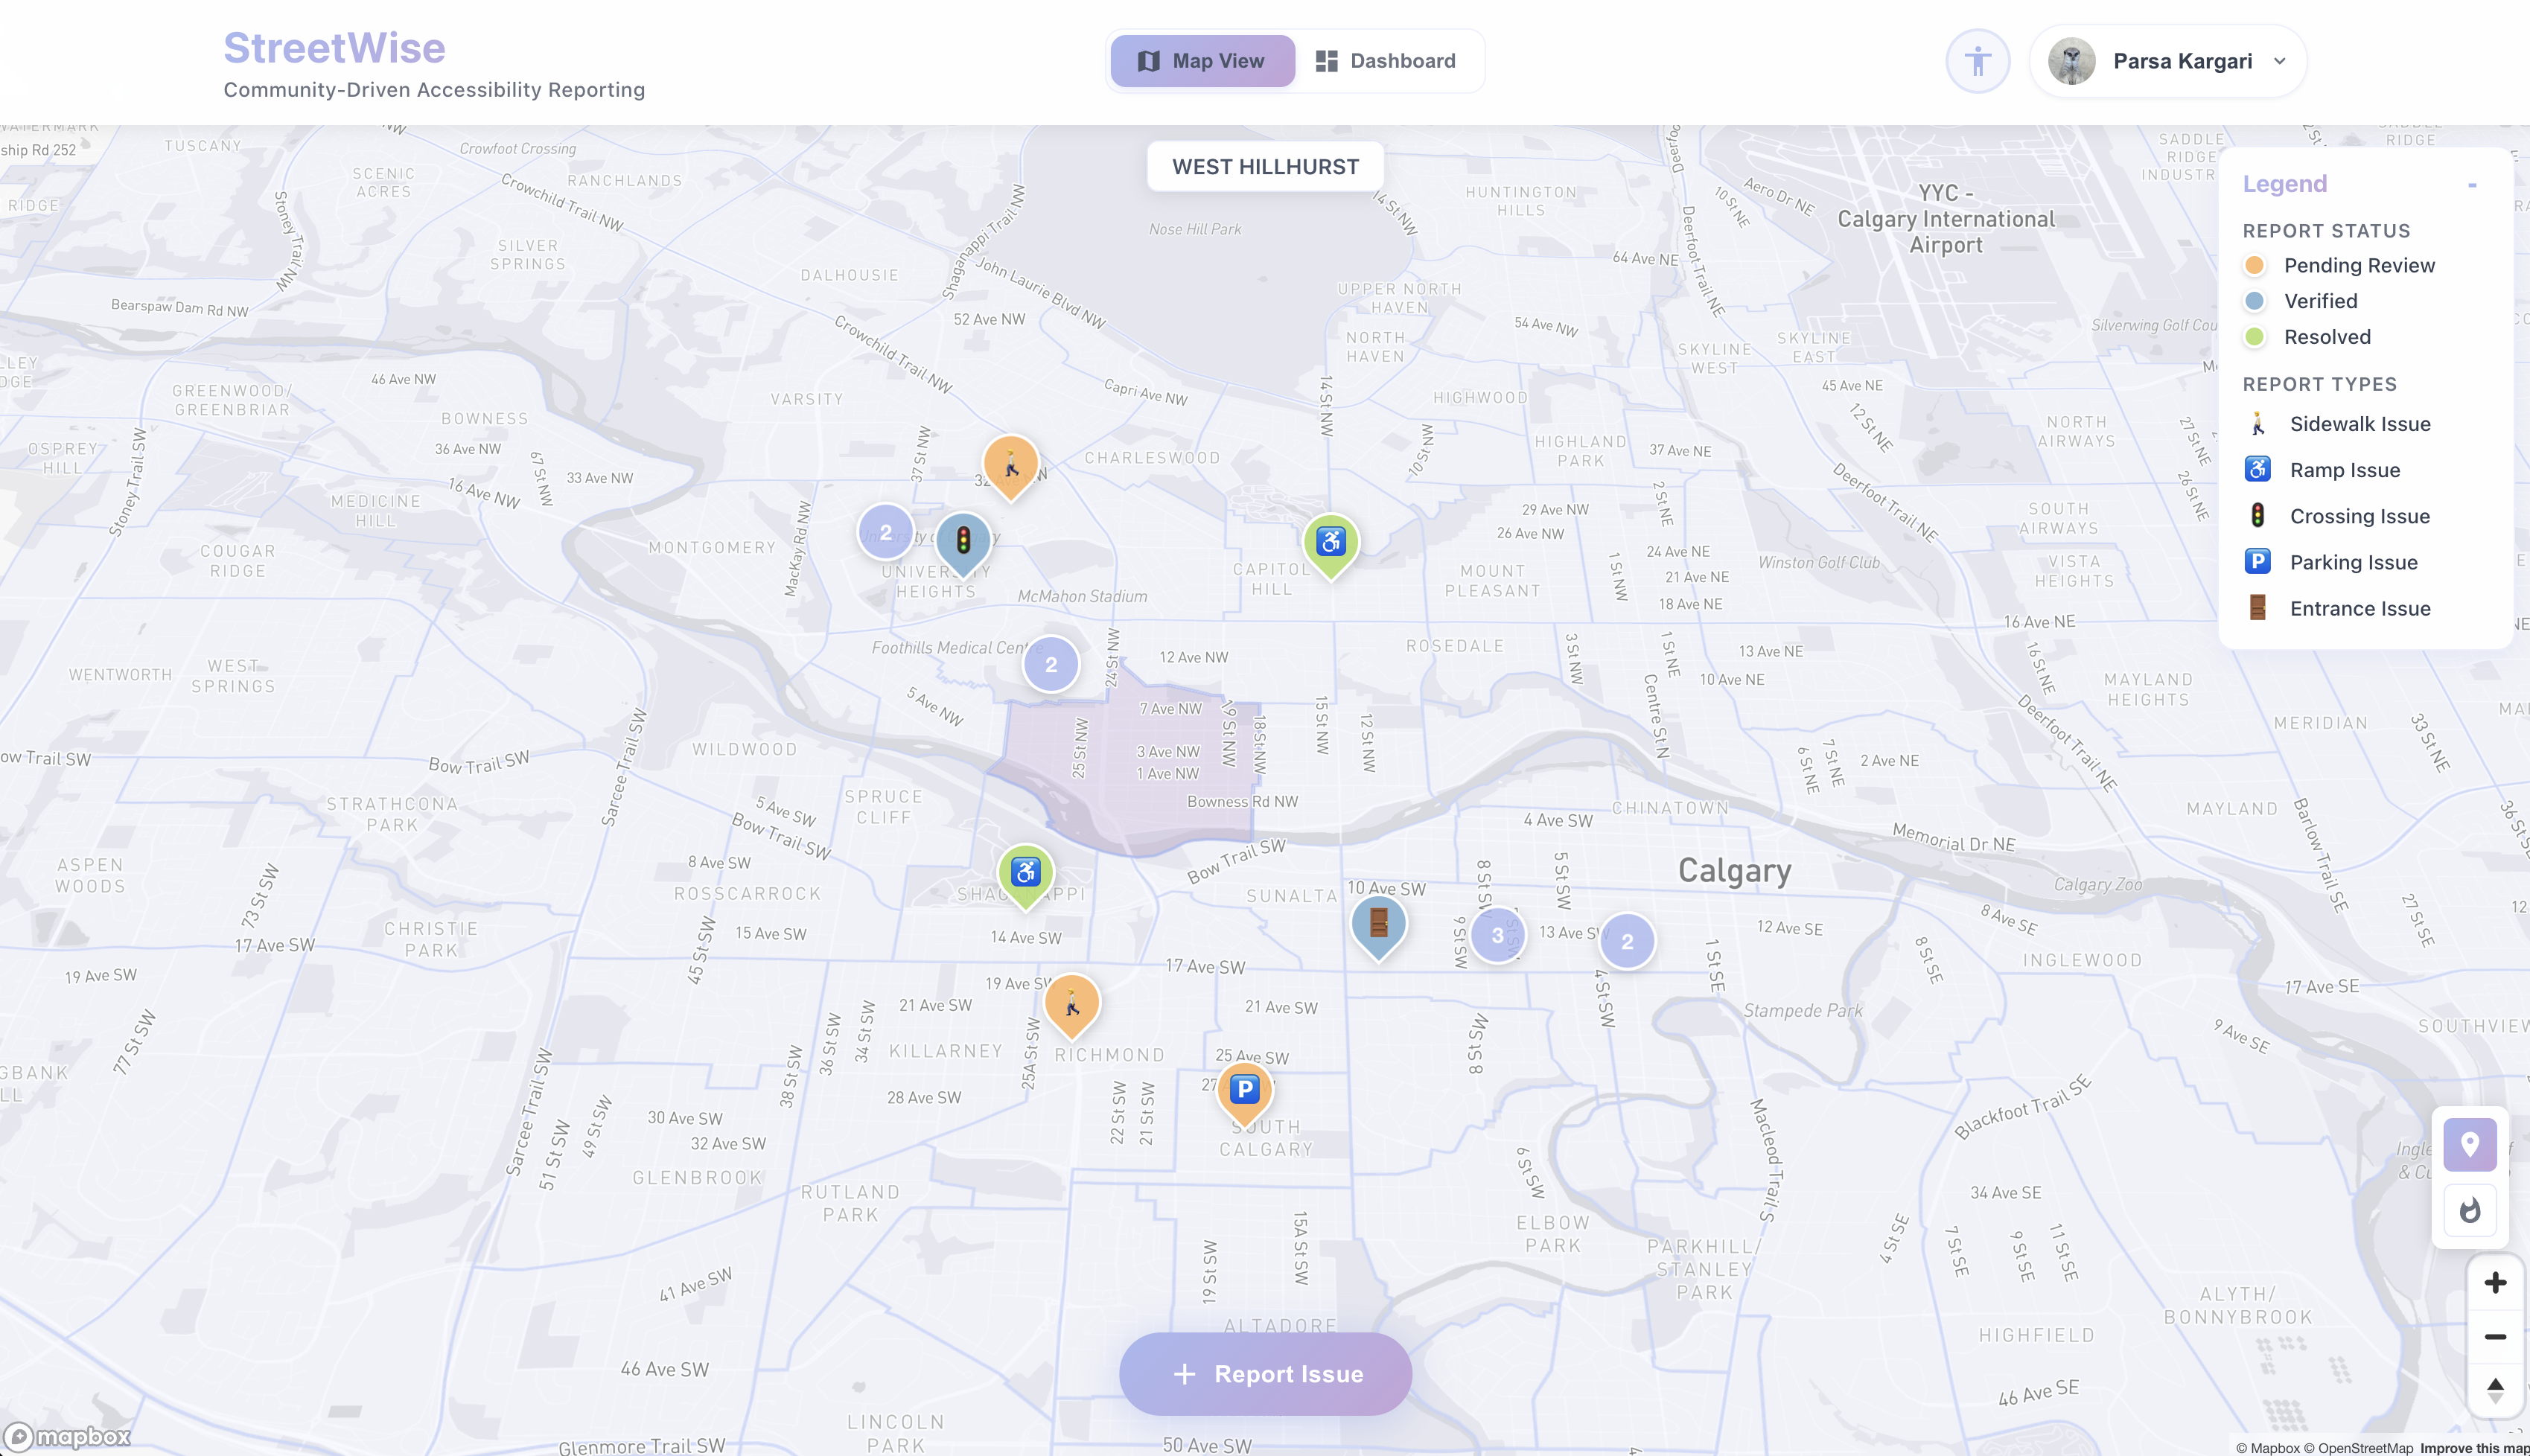Expand the cluster marker labeled 3
Screen dimensions: 2530x1456
coord(1497,936)
